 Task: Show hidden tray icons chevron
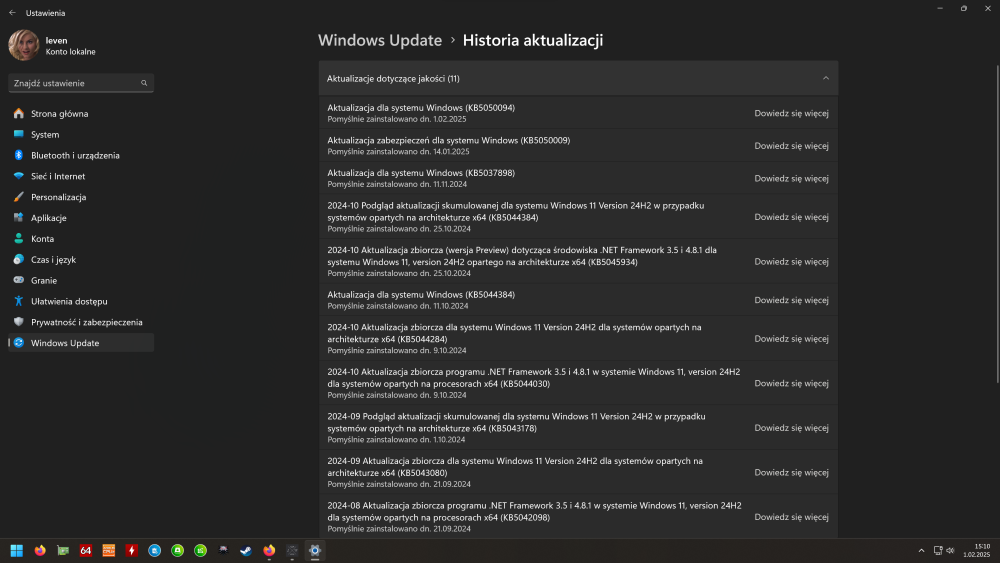921,550
